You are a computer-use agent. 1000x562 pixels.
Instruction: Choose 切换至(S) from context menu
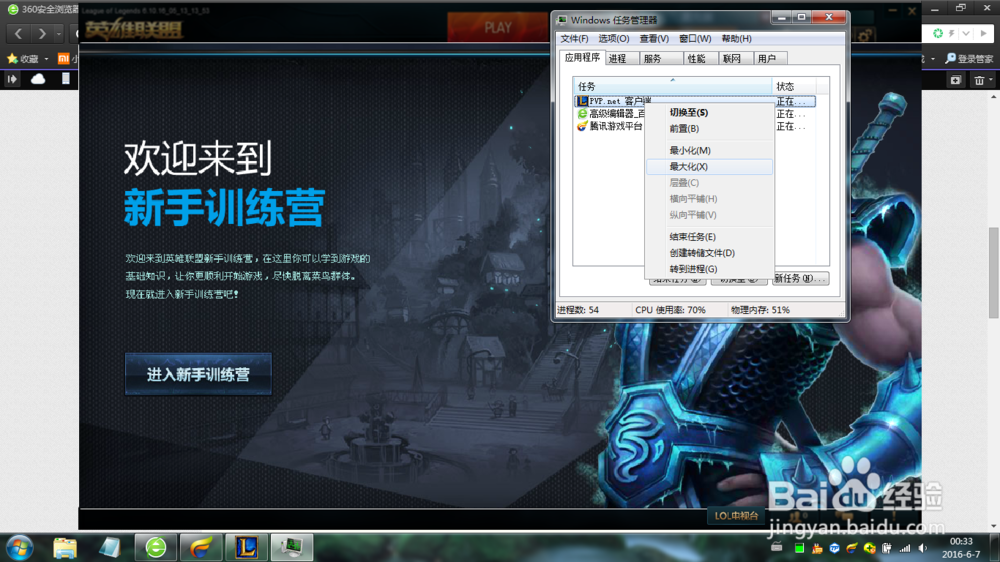click(709, 112)
